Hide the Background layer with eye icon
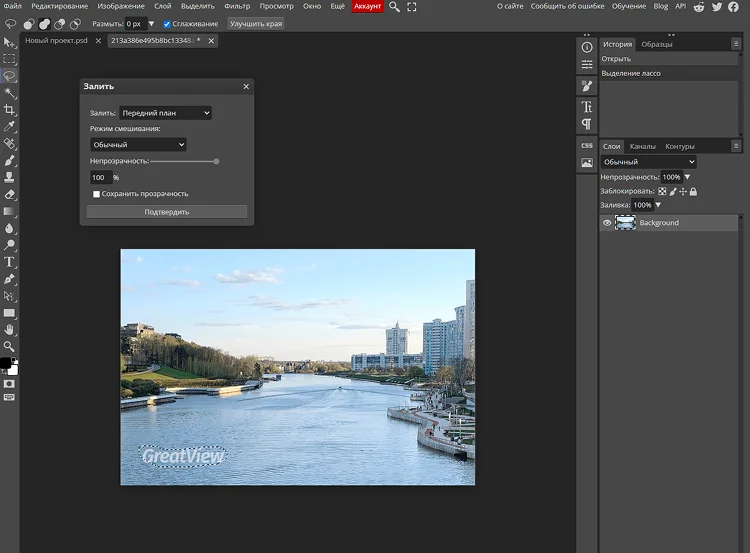750x553 pixels. pyautogui.click(x=607, y=222)
